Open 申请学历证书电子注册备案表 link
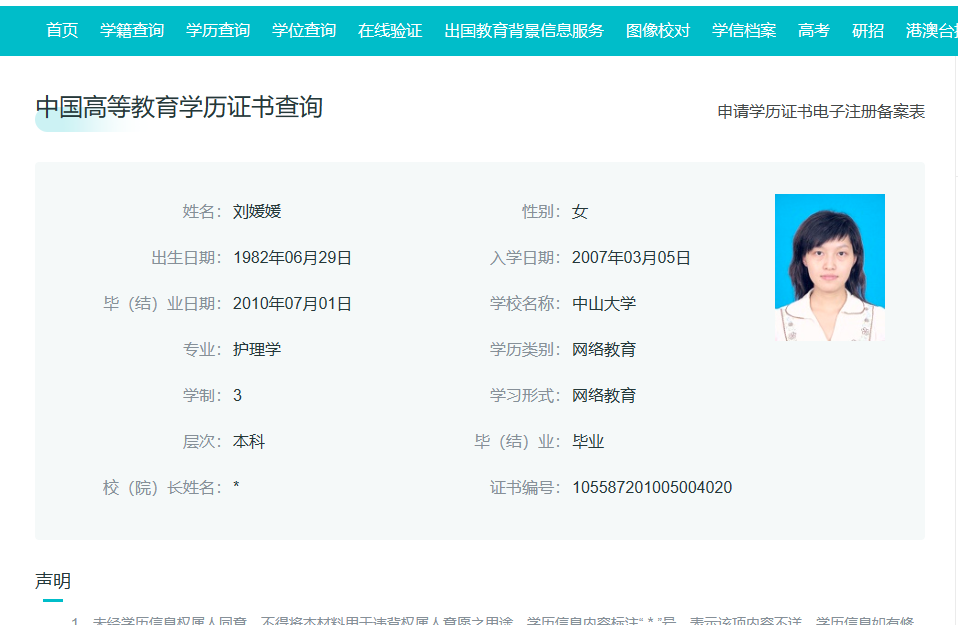Screen dimensions: 958x625 click(x=821, y=112)
